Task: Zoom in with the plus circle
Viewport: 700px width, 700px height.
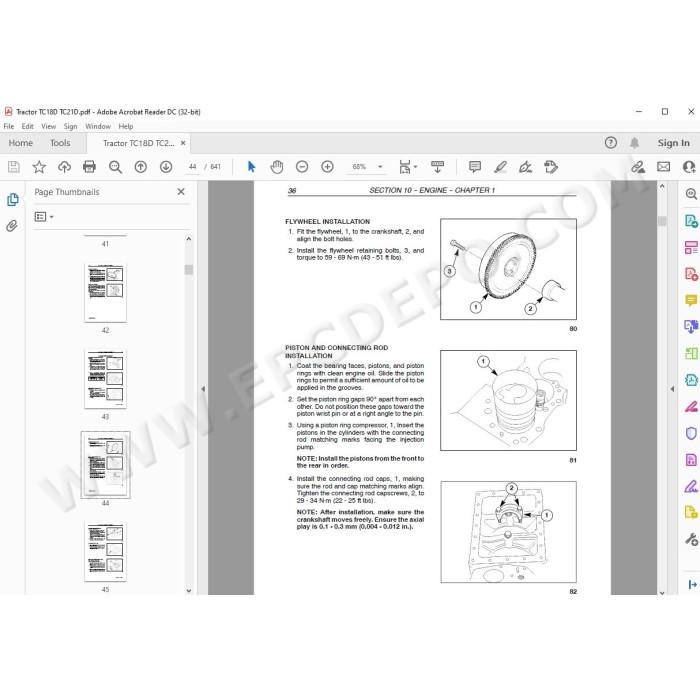Action: pyautogui.click(x=327, y=167)
